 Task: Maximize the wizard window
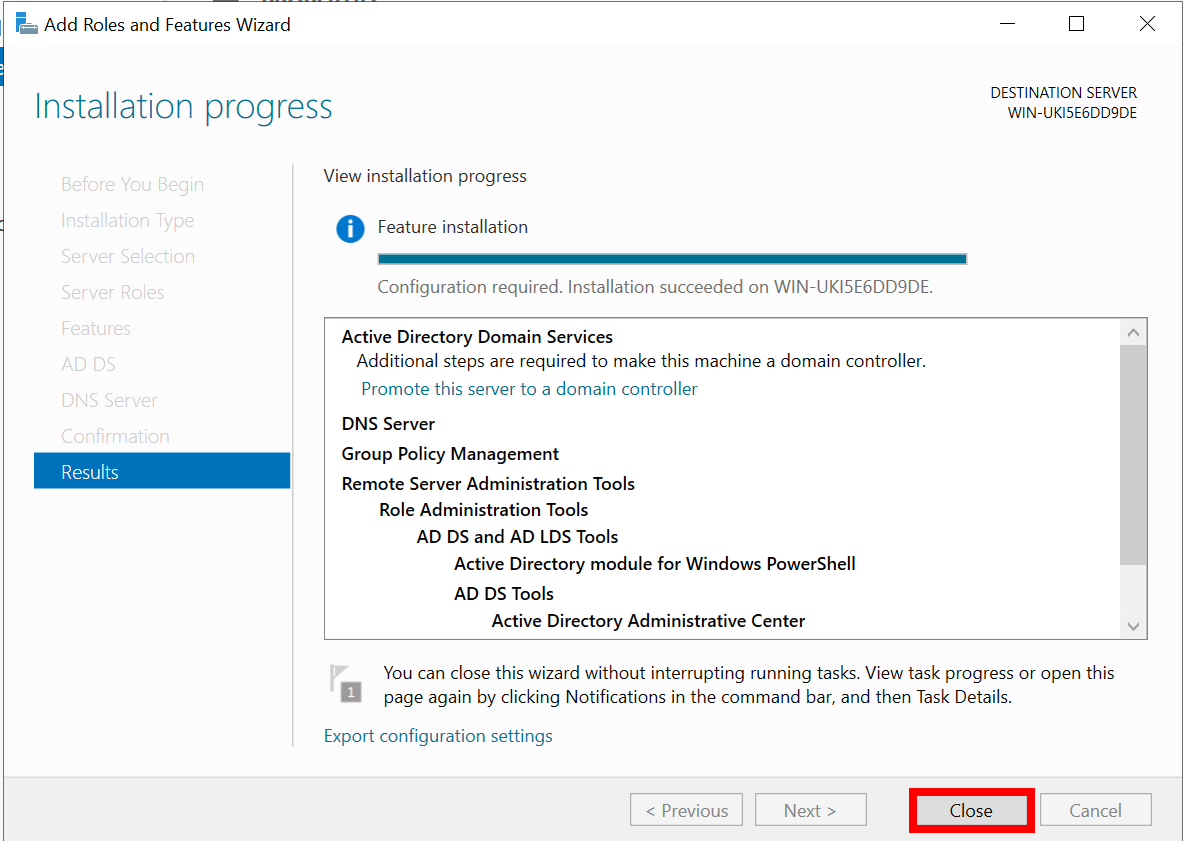[1077, 24]
